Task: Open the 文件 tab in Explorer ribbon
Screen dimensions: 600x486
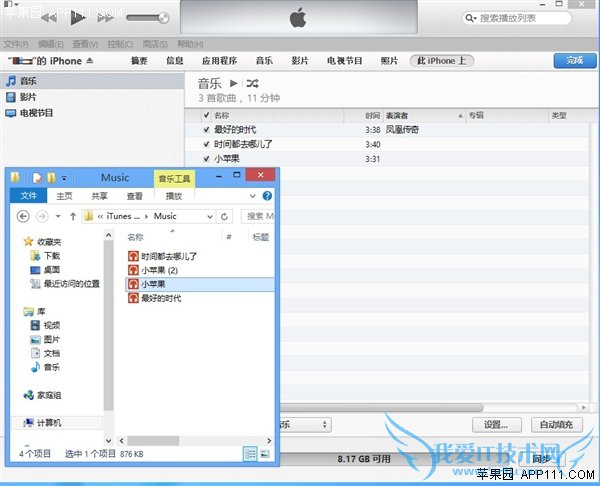Action: [x=29, y=196]
